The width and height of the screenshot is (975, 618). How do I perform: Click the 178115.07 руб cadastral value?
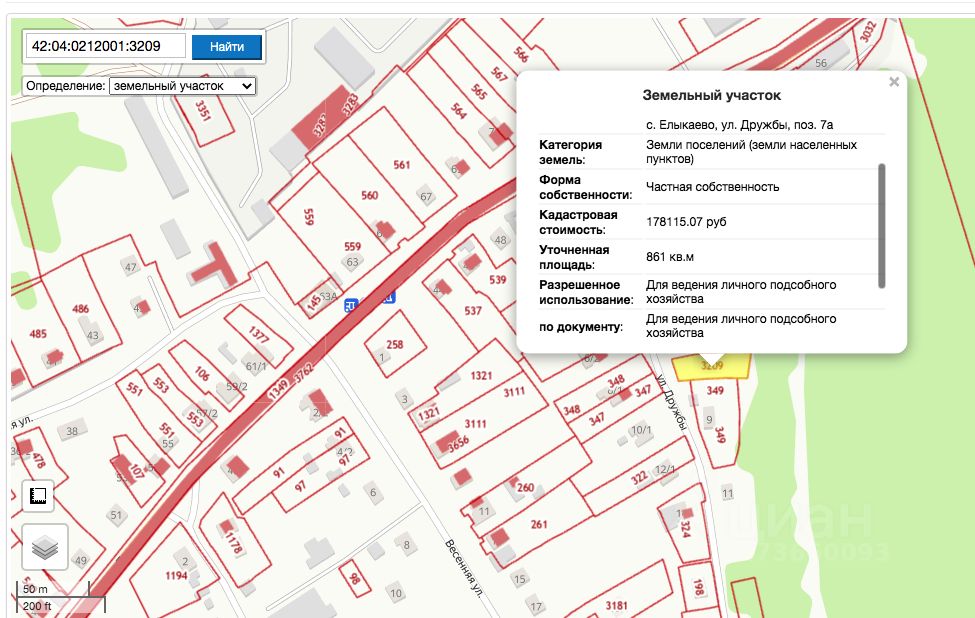tap(686, 222)
